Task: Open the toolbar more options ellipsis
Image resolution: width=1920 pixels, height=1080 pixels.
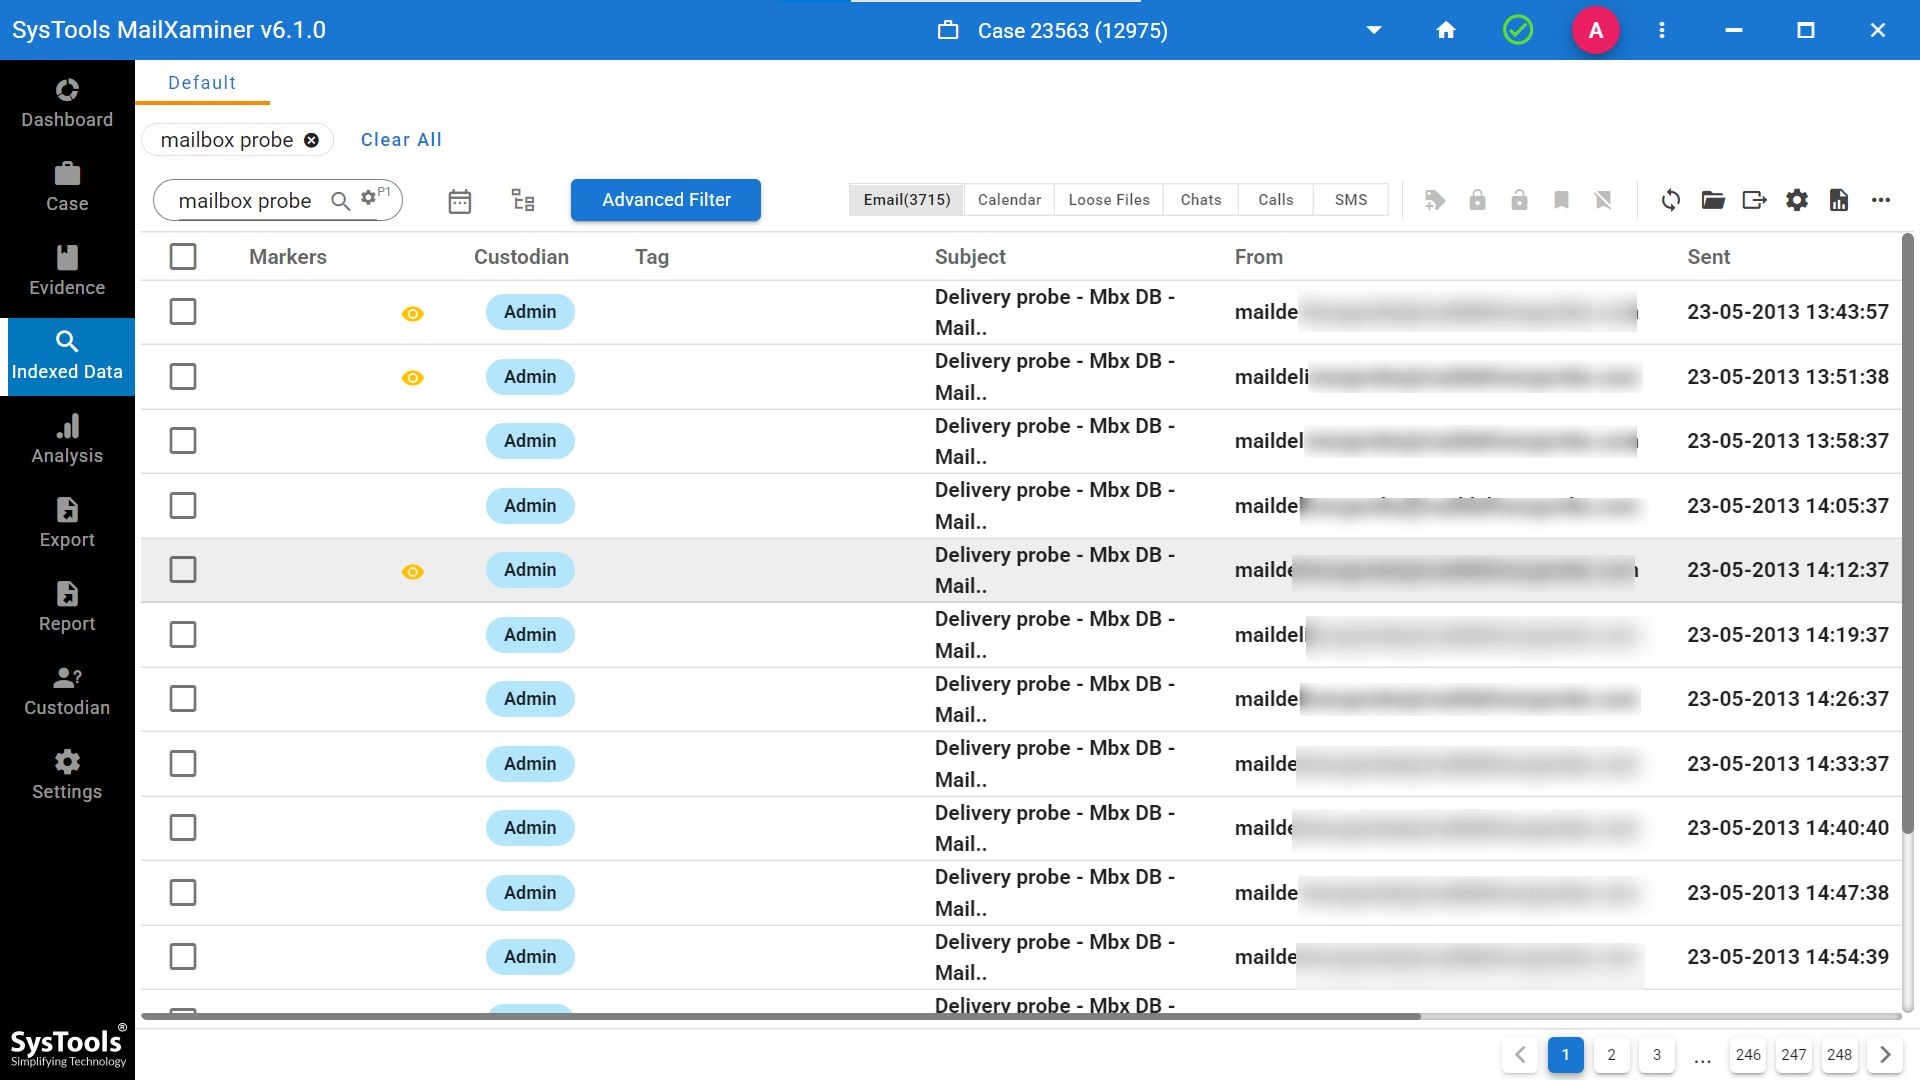Action: 1881,200
